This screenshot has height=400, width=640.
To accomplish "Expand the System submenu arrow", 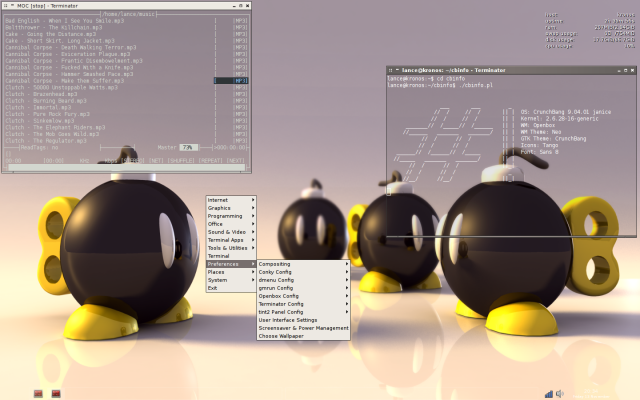I will coord(253,280).
